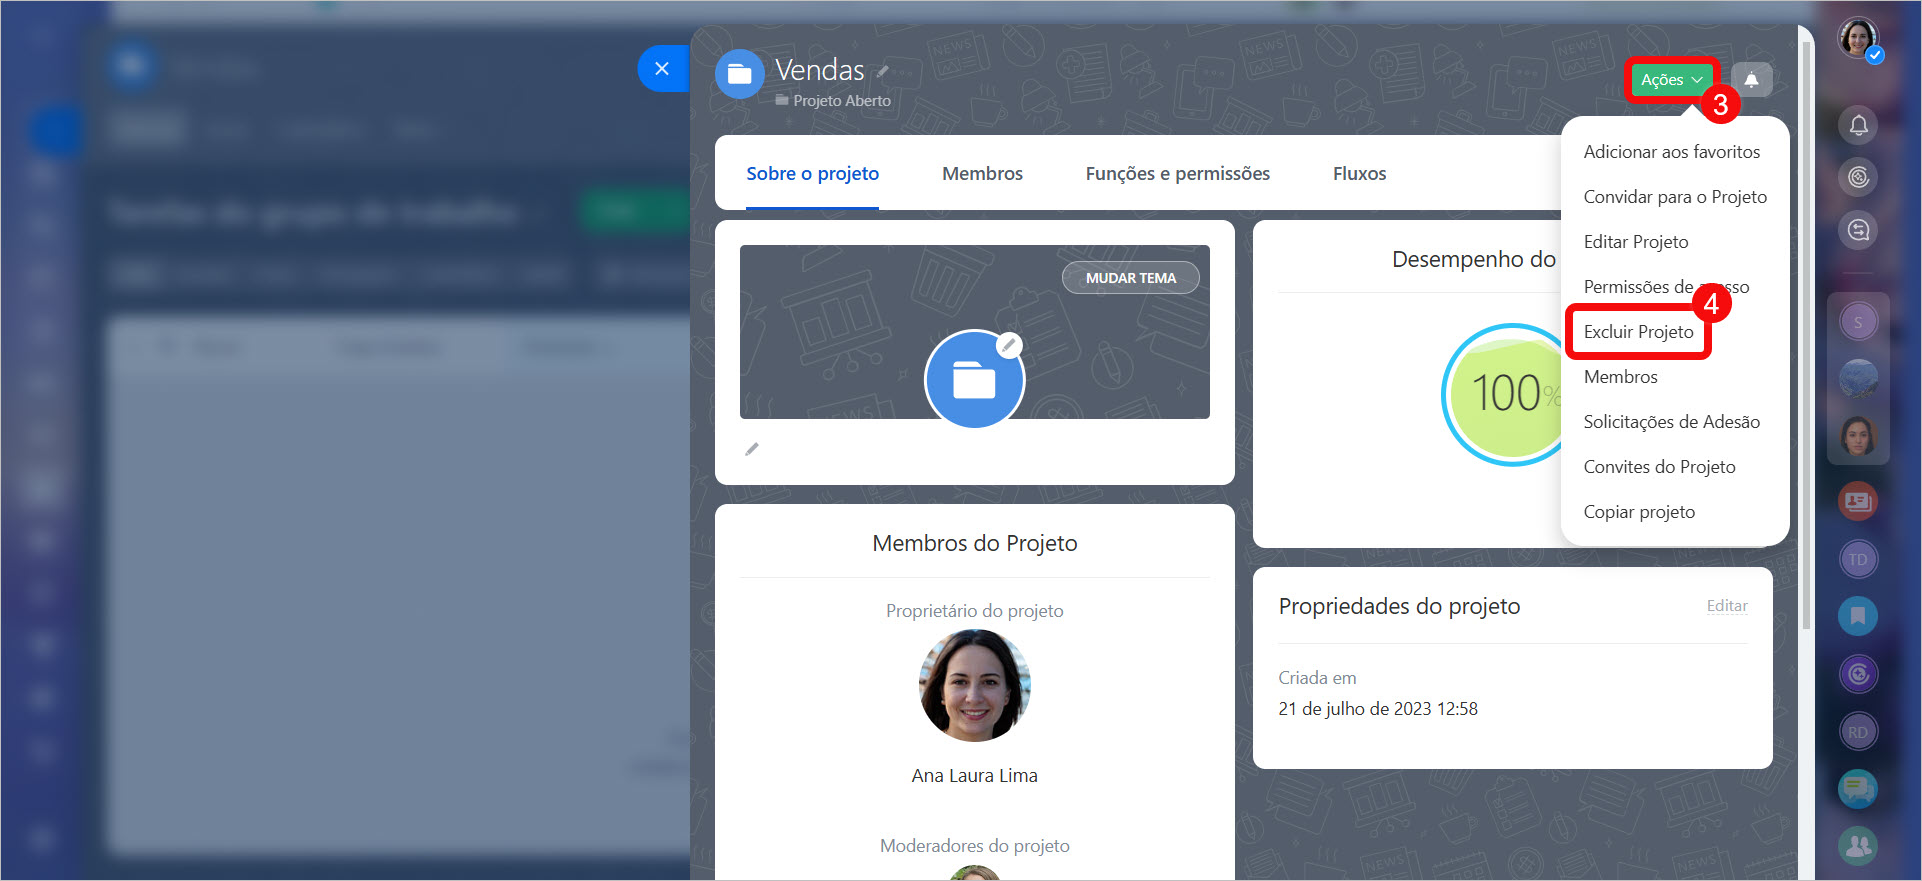This screenshot has width=1922, height=881.
Task: Click Editar link in Propriedades do projeto
Action: pyautogui.click(x=1727, y=606)
